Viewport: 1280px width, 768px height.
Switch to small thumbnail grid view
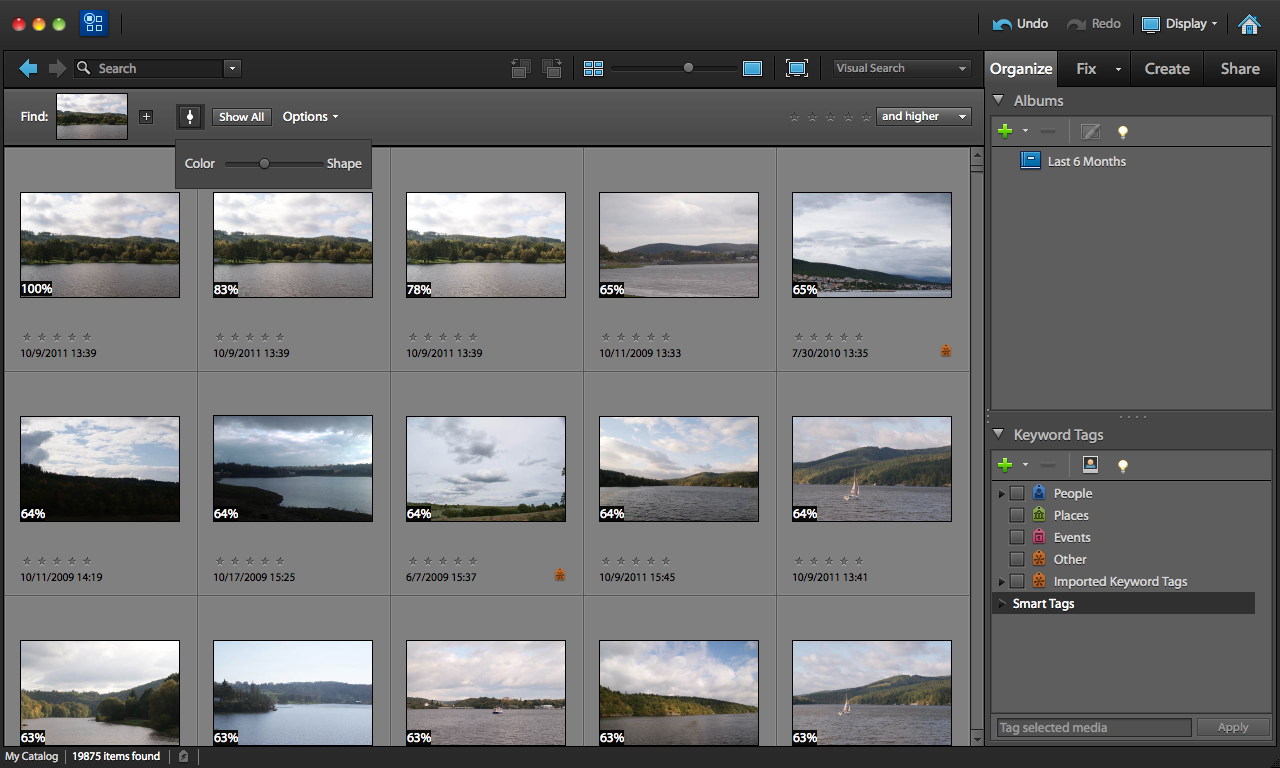pyautogui.click(x=594, y=68)
